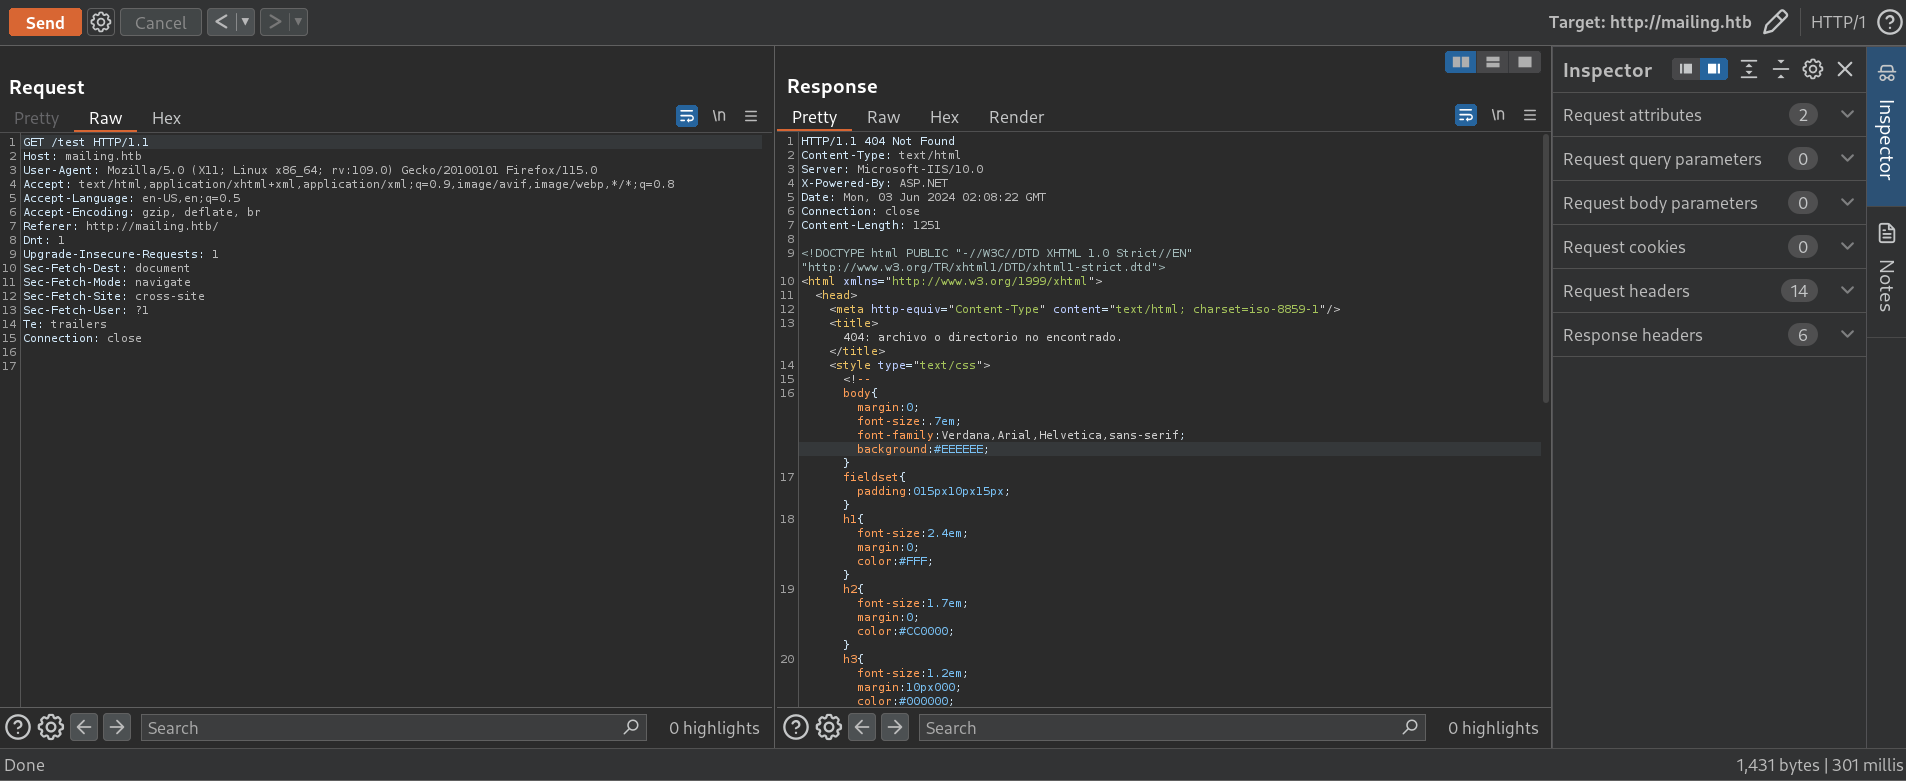This screenshot has height=781, width=1906.
Task: Select the Request Hex tab
Action: click(x=166, y=118)
